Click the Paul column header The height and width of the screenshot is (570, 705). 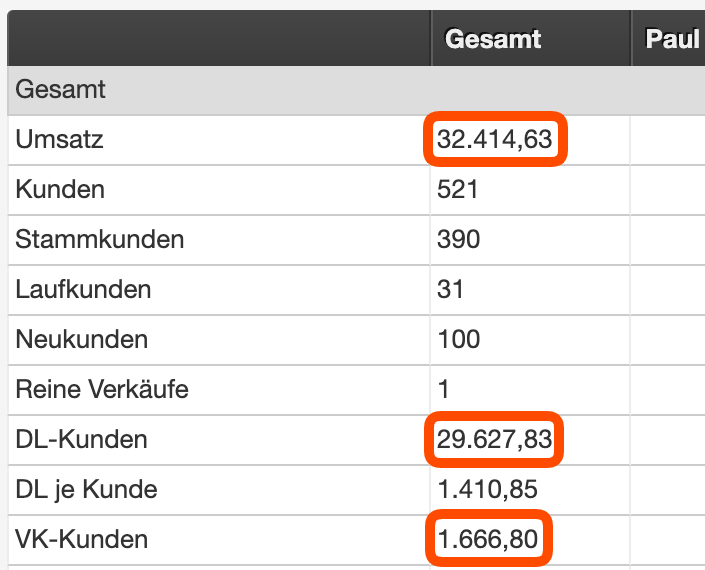(x=673, y=39)
